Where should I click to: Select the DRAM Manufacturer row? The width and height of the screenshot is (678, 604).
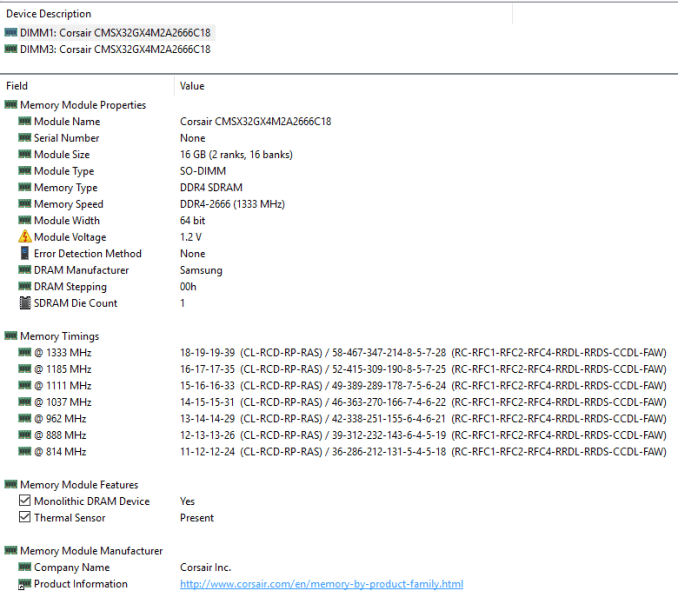point(81,270)
